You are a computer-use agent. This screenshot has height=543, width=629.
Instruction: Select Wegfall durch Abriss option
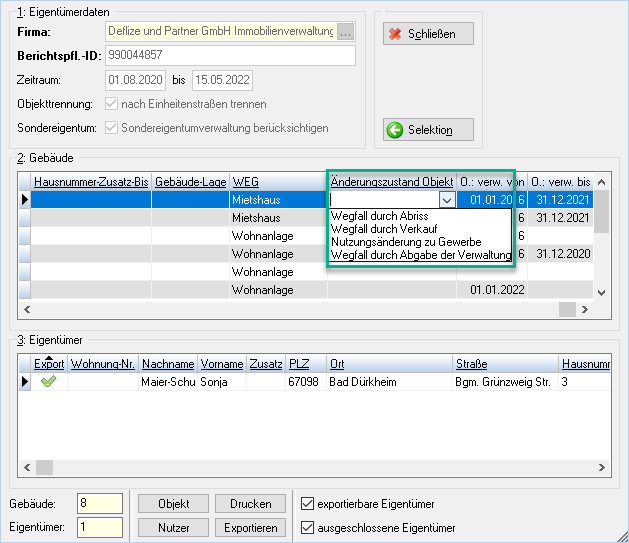379,216
